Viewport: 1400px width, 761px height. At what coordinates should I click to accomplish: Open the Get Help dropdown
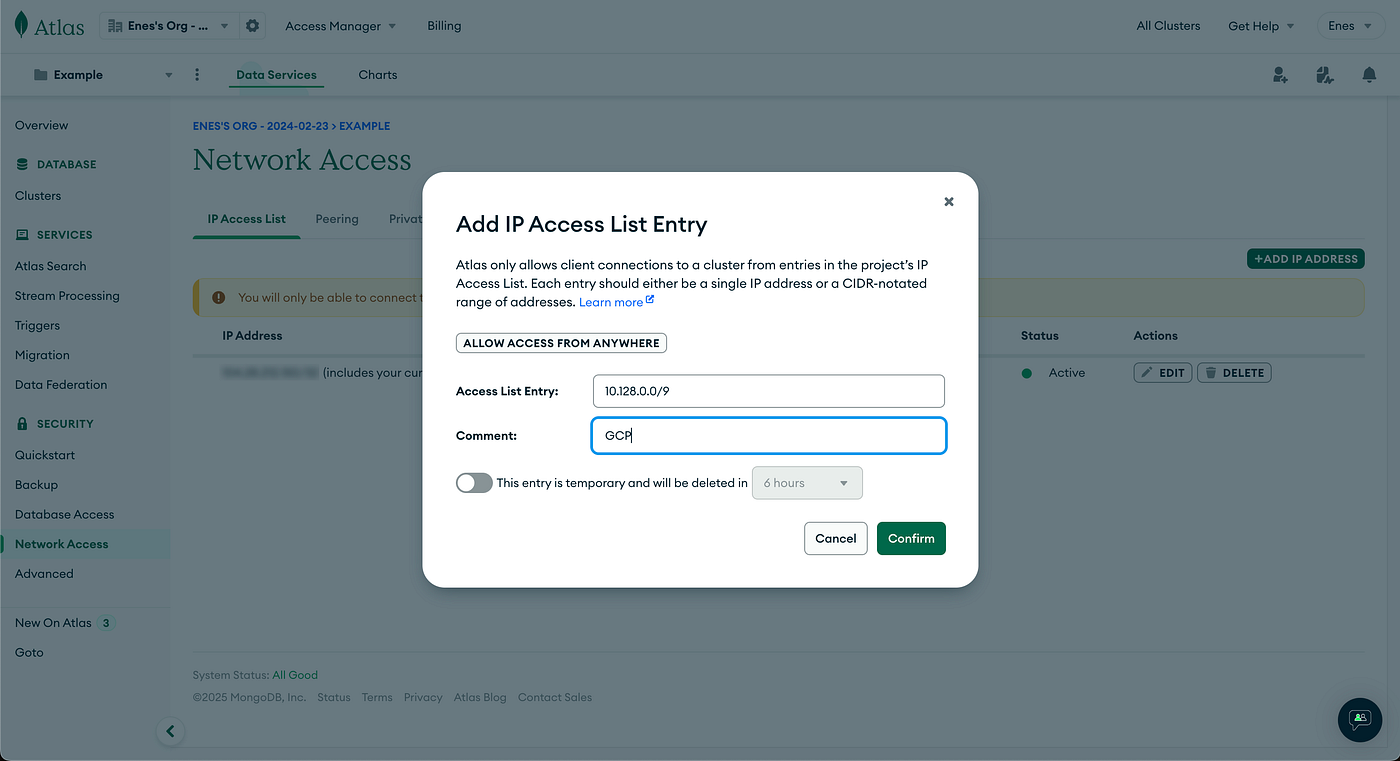coord(1261,26)
